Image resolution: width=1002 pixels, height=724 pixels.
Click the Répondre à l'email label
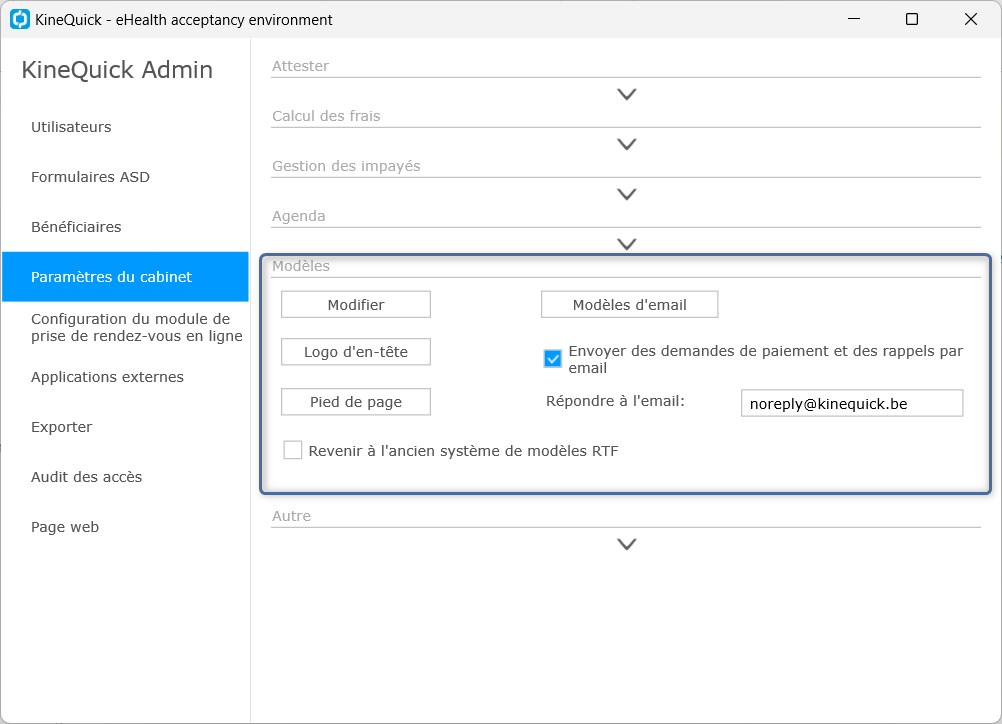(615, 401)
